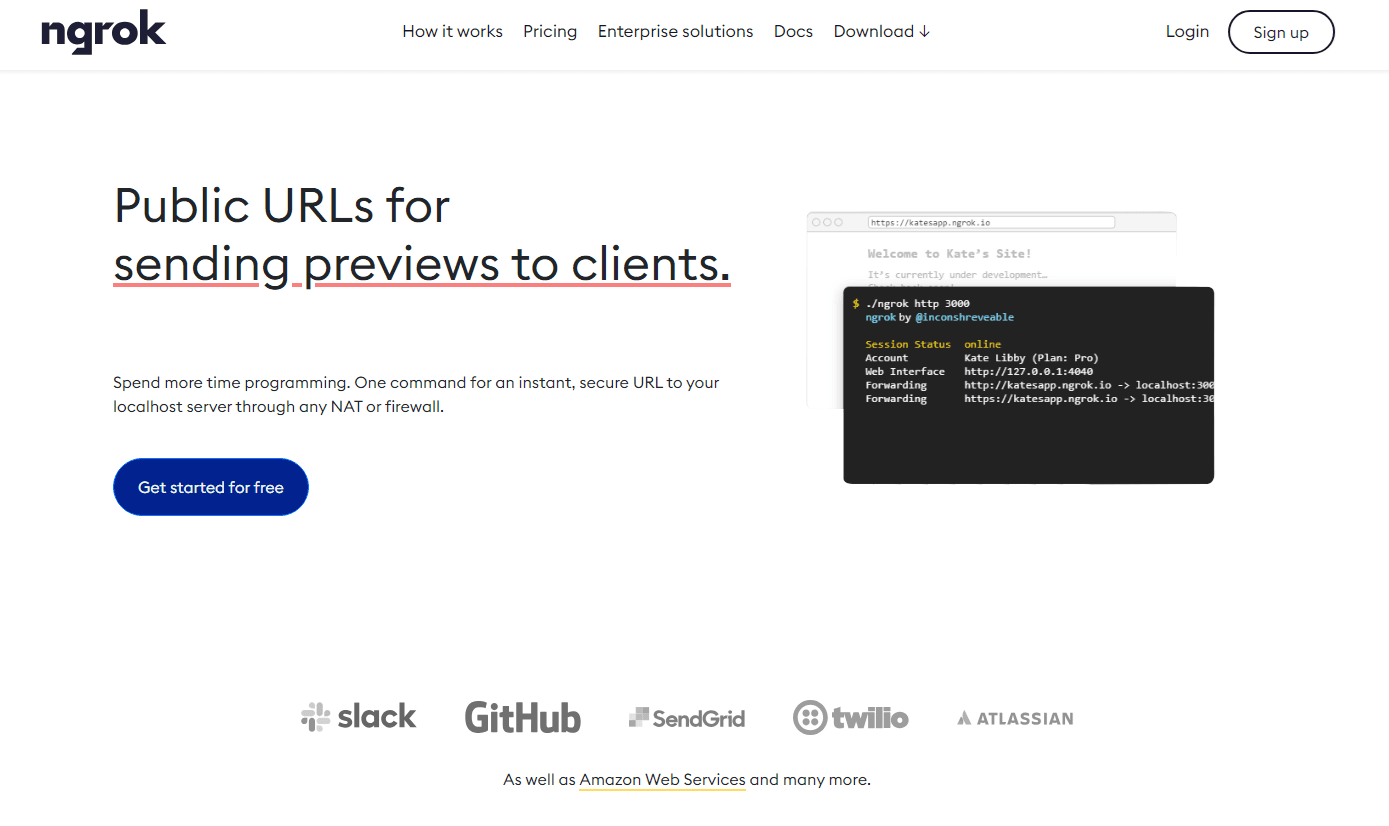Open Enterprise solutions page
Viewport: 1389px width, 826px height.
(675, 32)
